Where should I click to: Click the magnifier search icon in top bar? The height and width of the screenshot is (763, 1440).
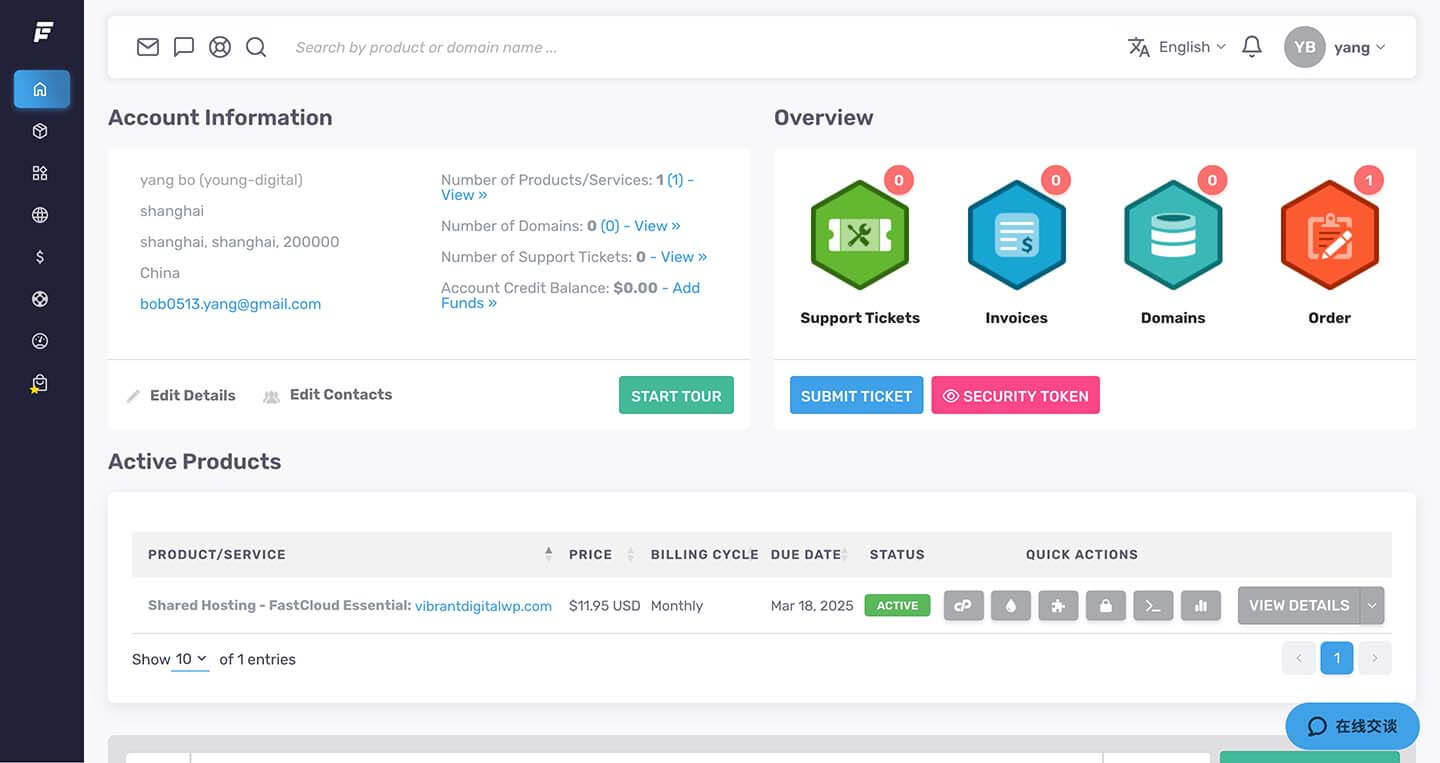pos(256,47)
